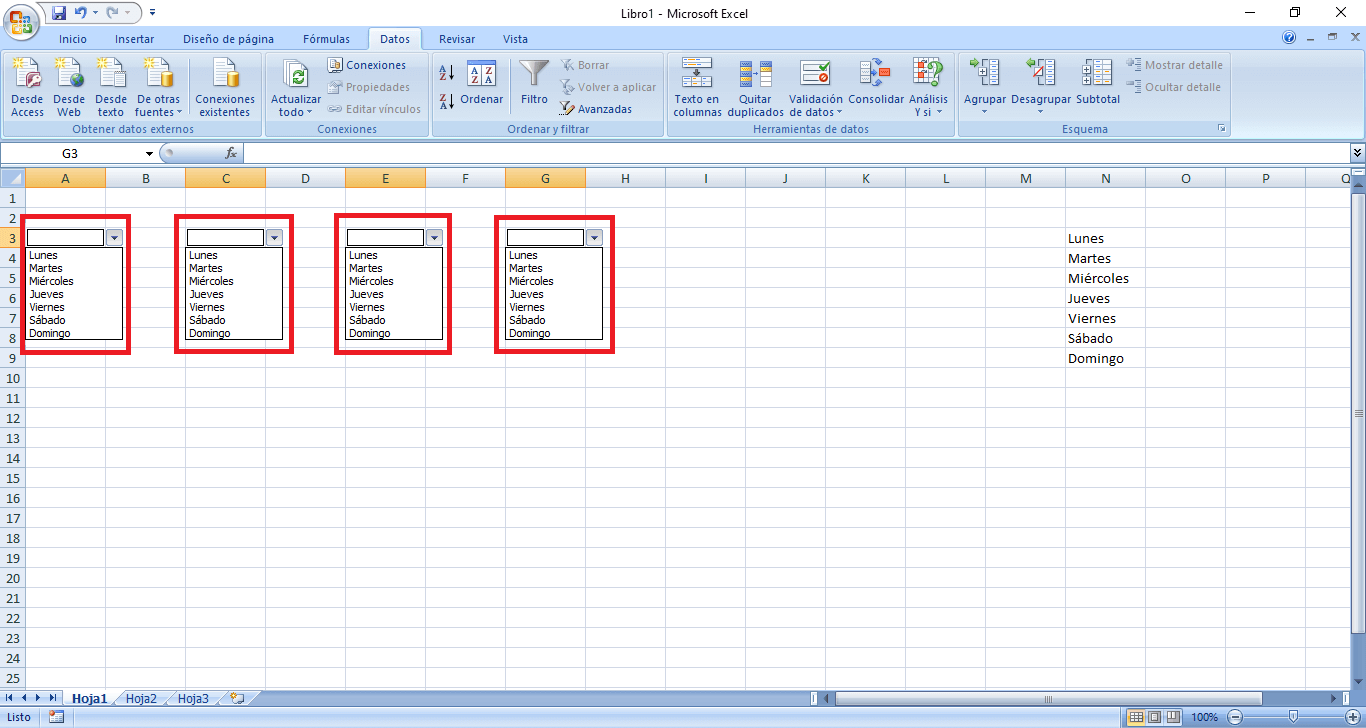Click the insert function fx button

pos(231,154)
